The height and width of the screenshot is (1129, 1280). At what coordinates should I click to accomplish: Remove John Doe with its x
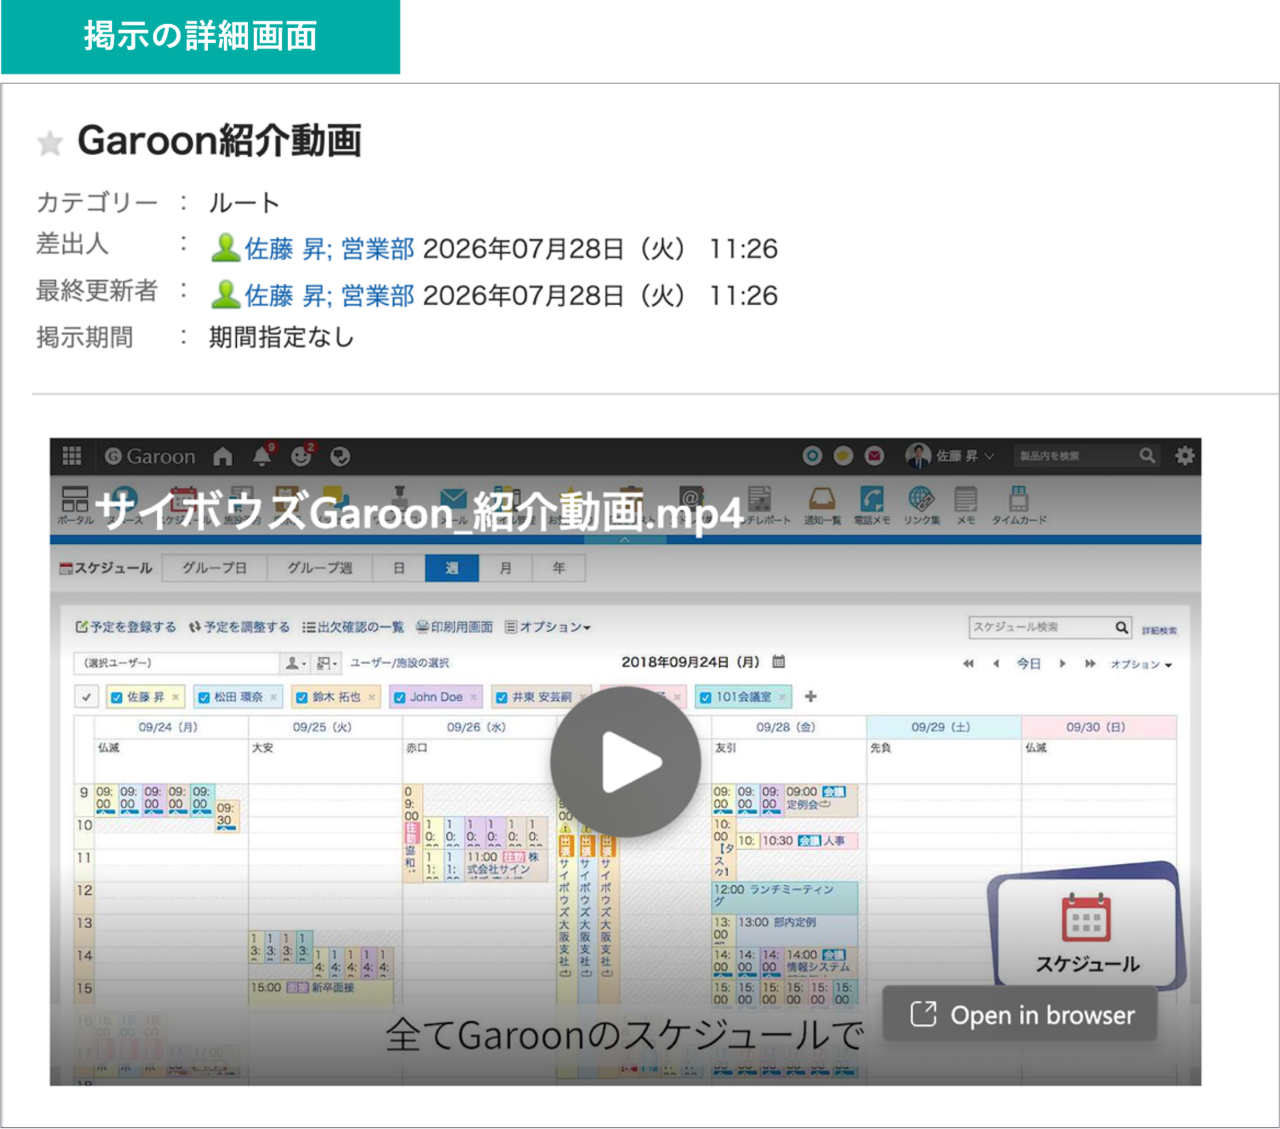click(x=473, y=697)
